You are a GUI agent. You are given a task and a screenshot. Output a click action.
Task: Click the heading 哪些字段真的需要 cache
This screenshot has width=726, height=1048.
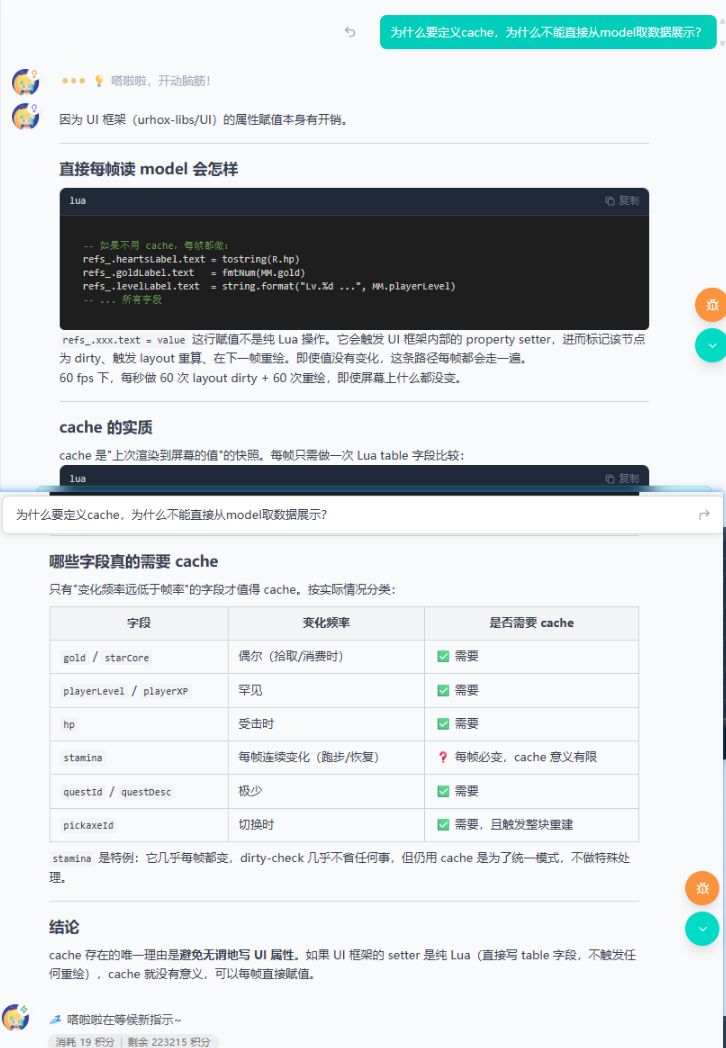[x=133, y=561]
